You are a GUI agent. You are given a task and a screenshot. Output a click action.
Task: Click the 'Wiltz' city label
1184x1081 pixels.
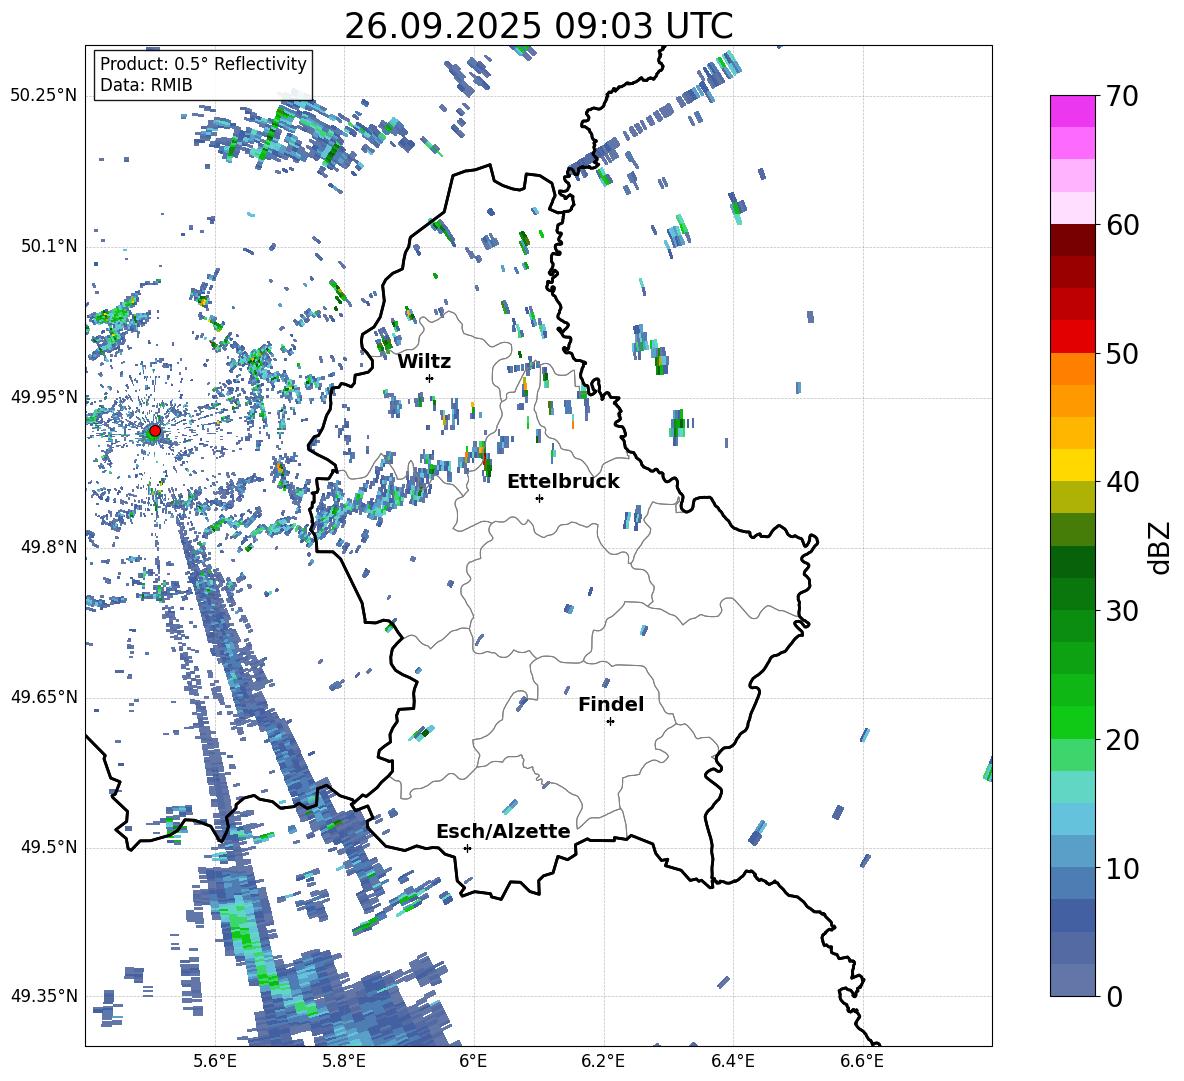click(424, 362)
